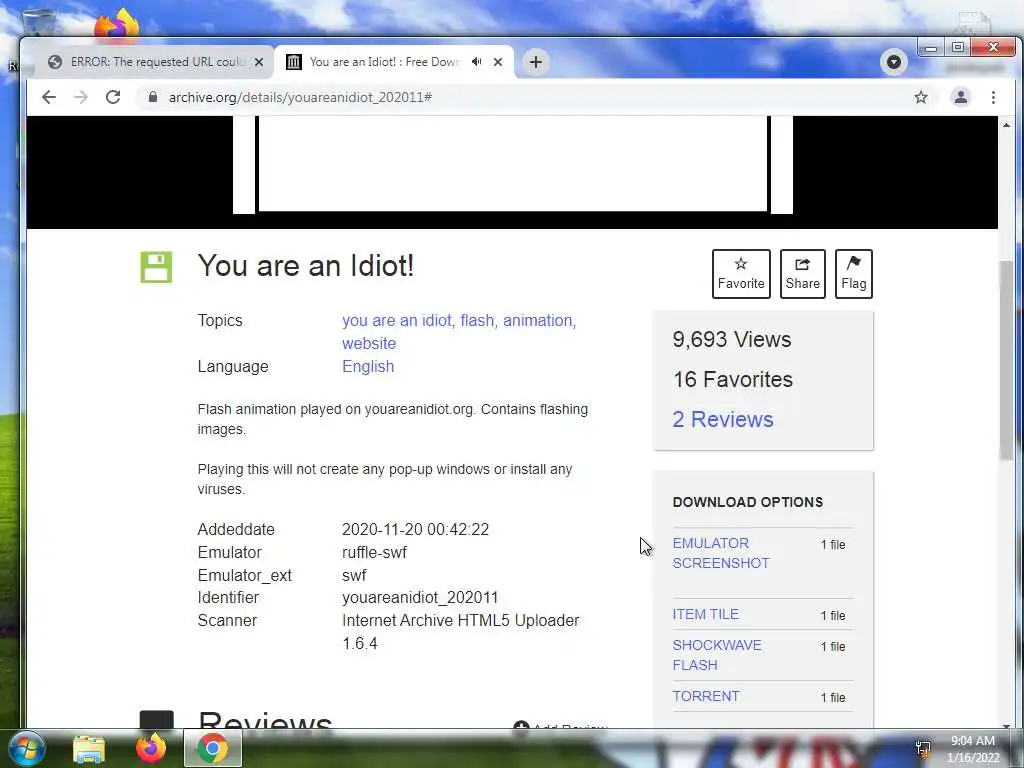
Task: Click the identifier youareanidiot_202011 text
Action: coord(420,598)
